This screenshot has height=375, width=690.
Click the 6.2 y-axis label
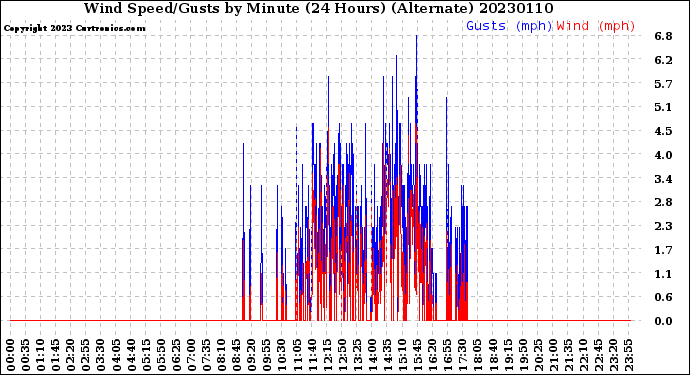664,60
